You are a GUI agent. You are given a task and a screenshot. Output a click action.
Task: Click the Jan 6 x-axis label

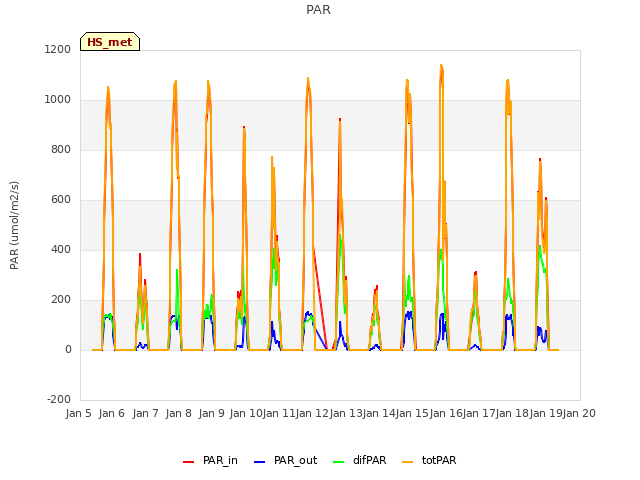[111, 413]
